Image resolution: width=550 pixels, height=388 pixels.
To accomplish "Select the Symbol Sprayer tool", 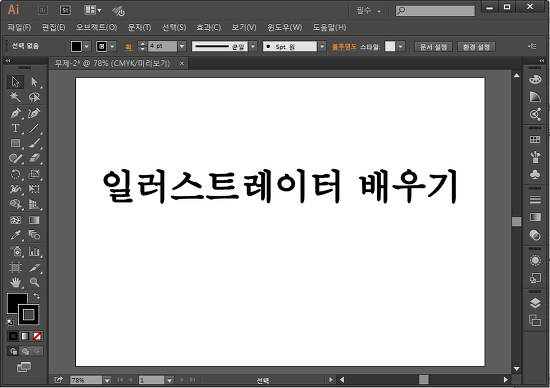I will (x=15, y=252).
